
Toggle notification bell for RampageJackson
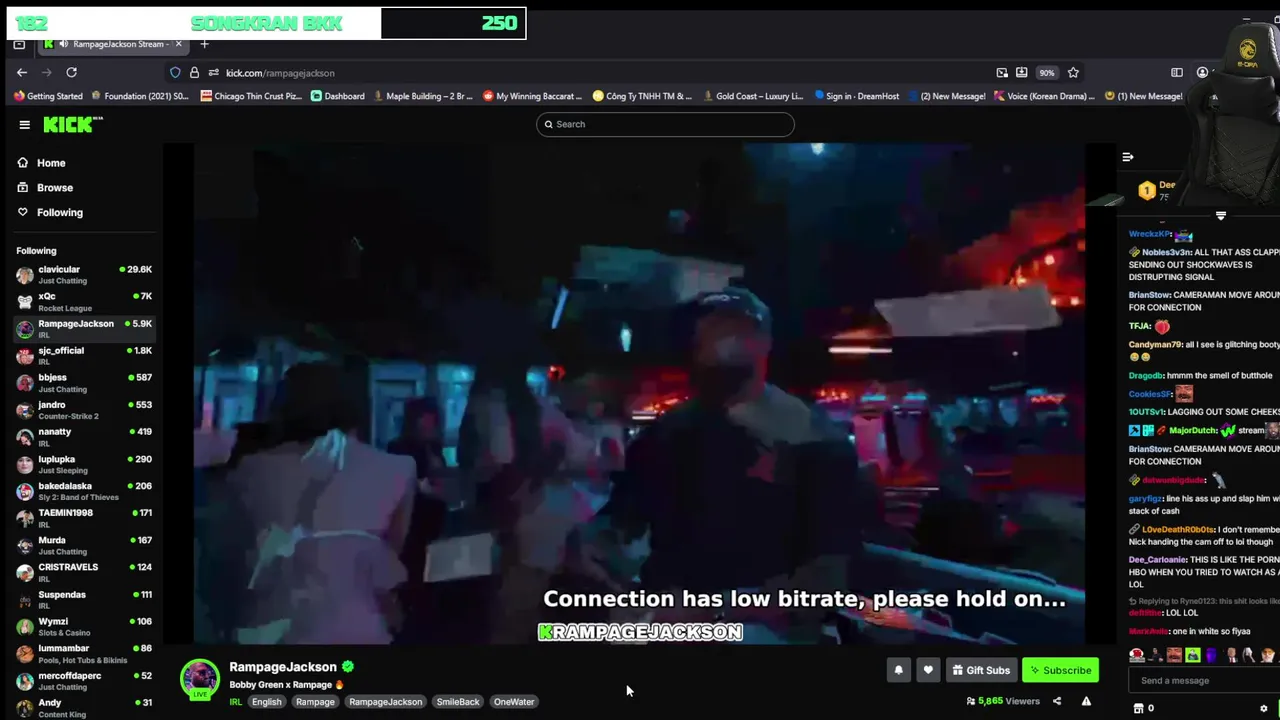[x=898, y=671]
